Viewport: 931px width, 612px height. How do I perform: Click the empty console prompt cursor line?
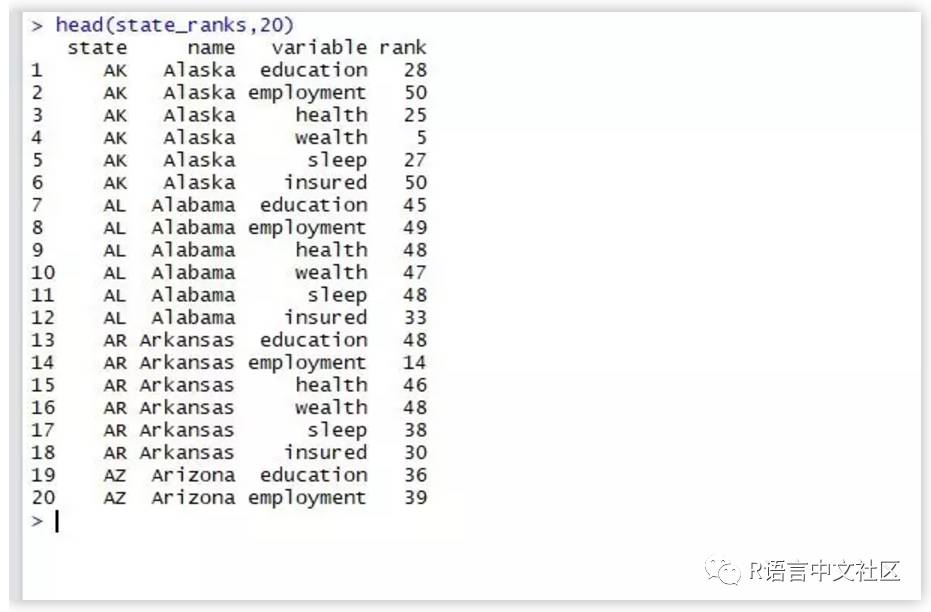coord(57,521)
